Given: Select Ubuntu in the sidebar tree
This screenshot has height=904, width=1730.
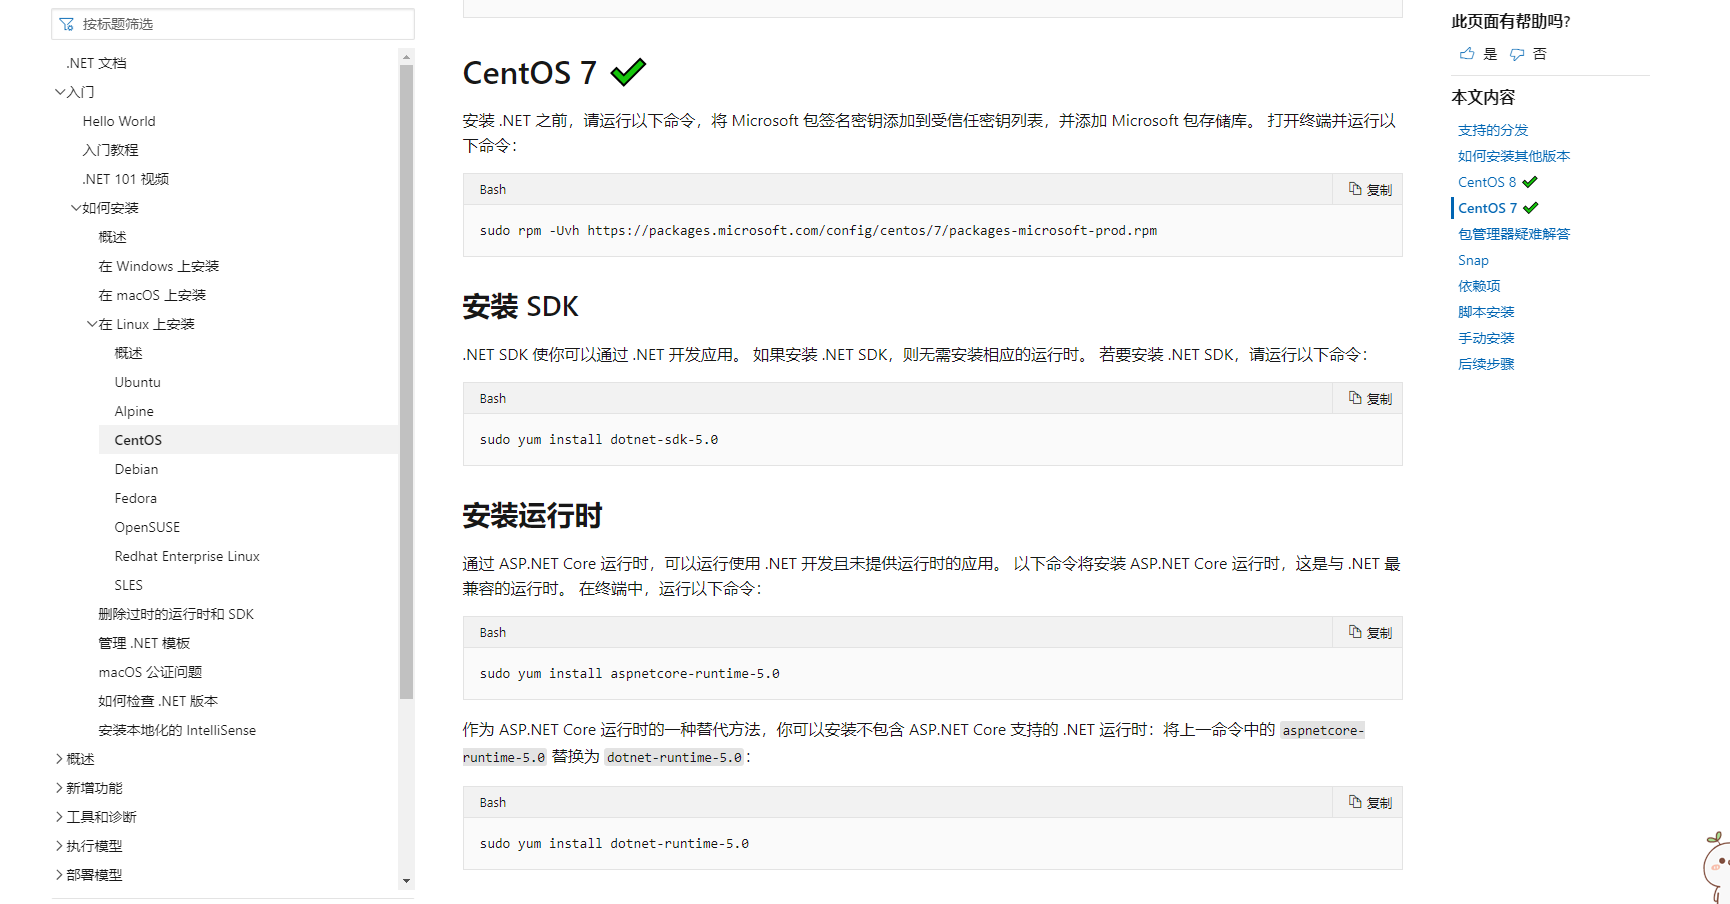Looking at the screenshot, I should pyautogui.click(x=137, y=382).
